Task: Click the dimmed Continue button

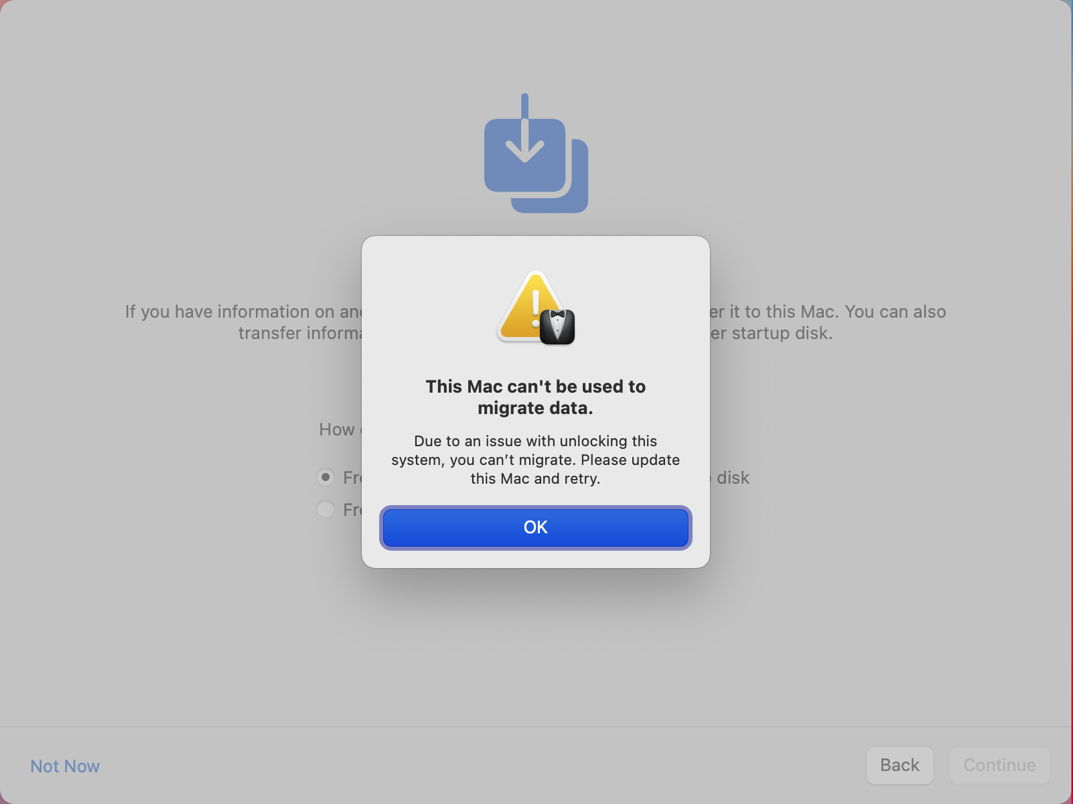Action: pyautogui.click(x=999, y=765)
